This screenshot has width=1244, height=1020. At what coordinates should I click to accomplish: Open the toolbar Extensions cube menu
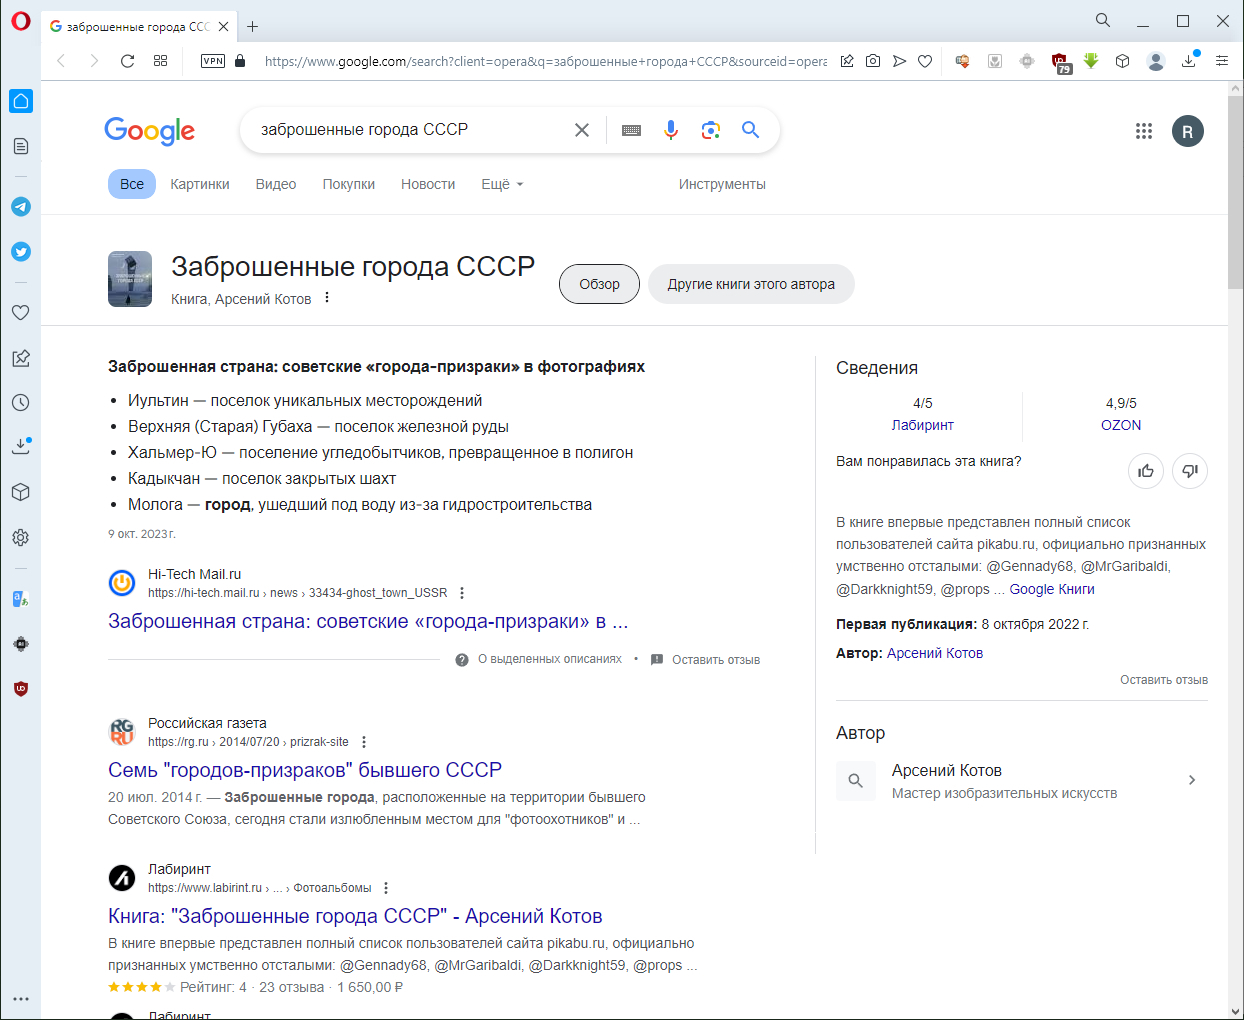pyautogui.click(x=1123, y=61)
